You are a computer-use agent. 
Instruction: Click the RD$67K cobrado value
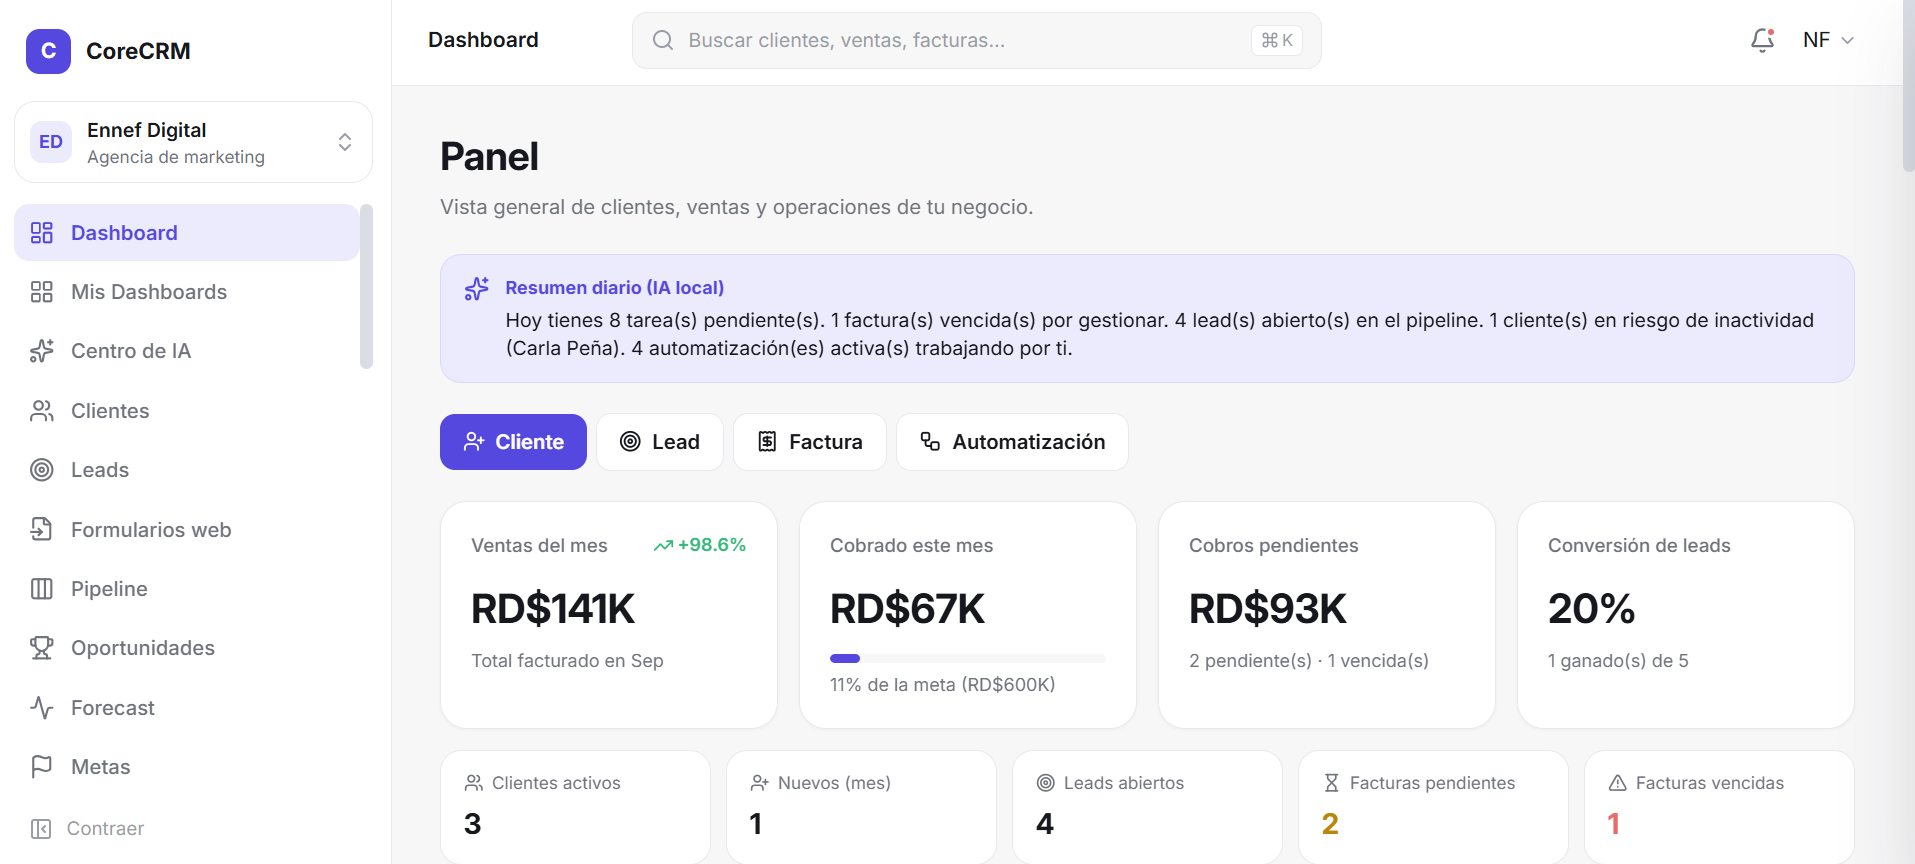click(x=907, y=609)
